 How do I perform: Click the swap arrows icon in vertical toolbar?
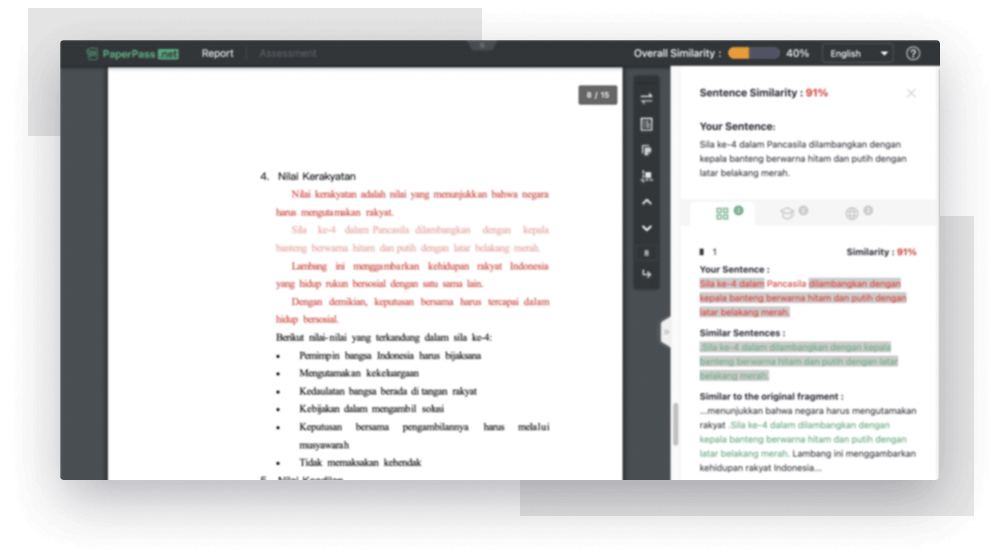tap(646, 98)
